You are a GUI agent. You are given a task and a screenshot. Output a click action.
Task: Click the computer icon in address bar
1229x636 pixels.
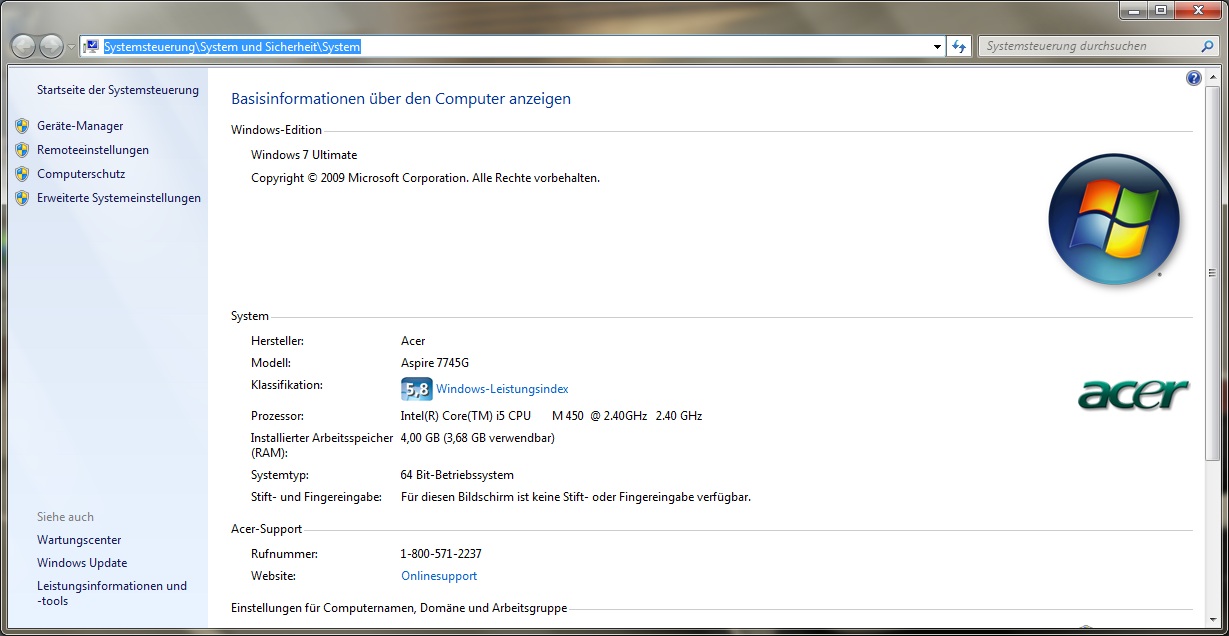[x=91, y=46]
